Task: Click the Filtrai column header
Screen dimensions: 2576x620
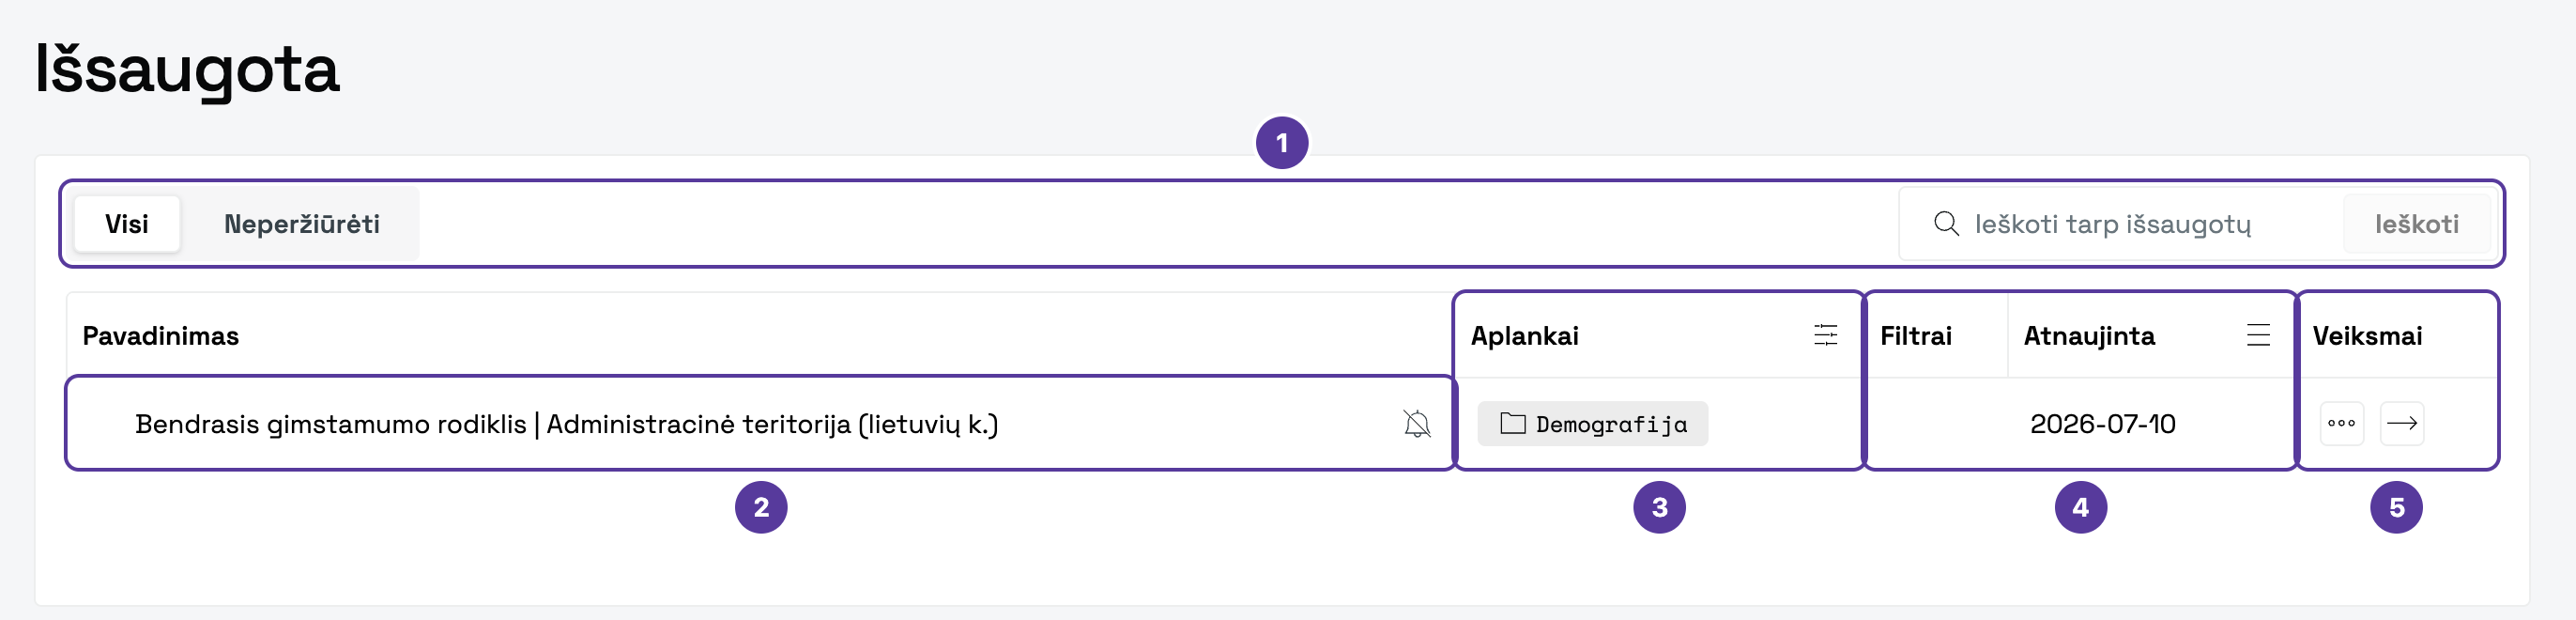Action: coord(1915,336)
